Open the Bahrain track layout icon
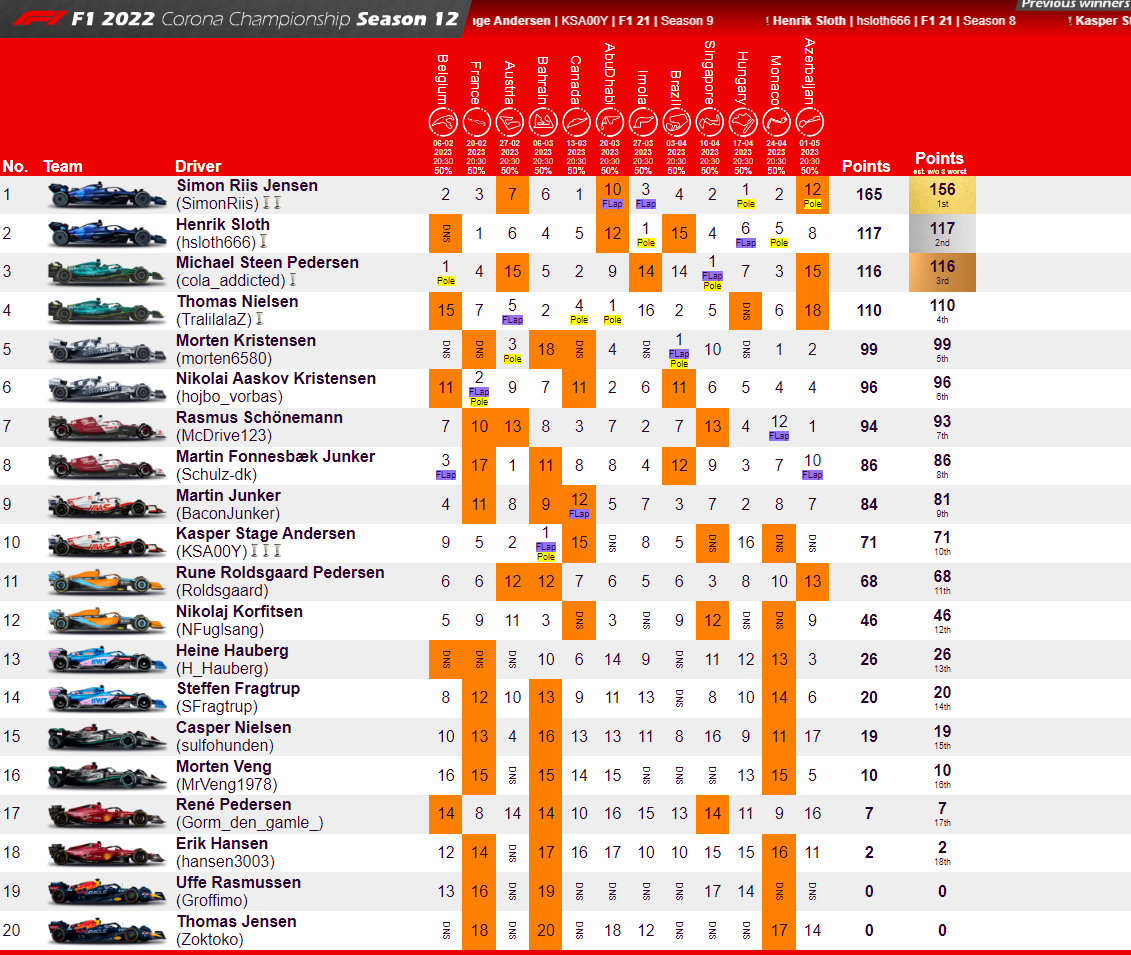The width and height of the screenshot is (1131, 955). click(543, 123)
